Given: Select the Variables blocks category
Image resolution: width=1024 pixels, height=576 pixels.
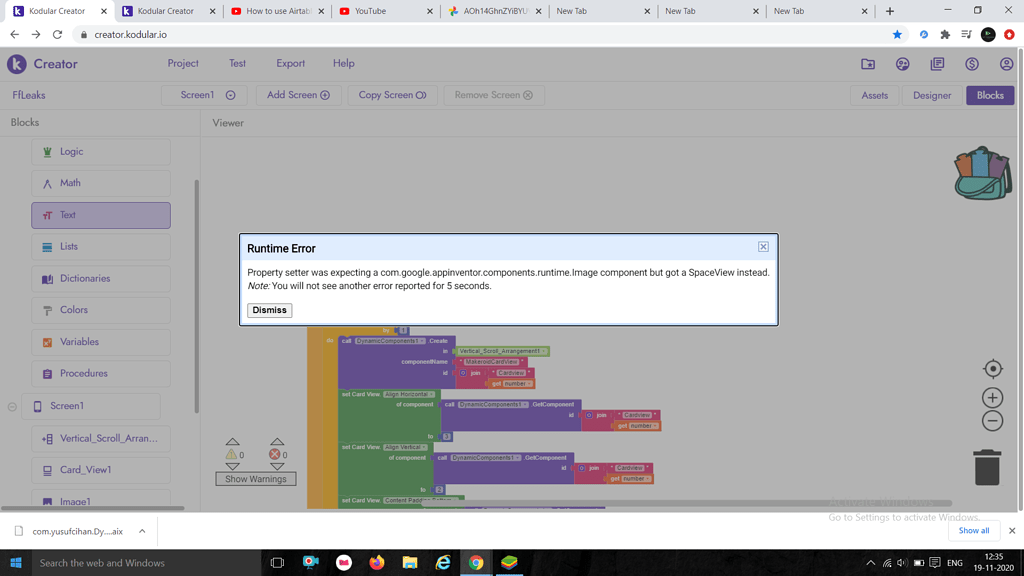Looking at the screenshot, I should [x=101, y=342].
